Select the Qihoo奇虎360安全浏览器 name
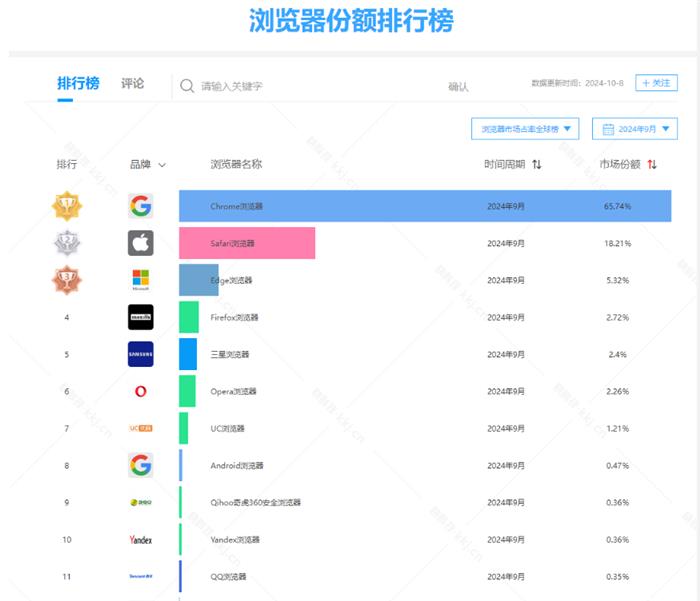 pos(255,503)
